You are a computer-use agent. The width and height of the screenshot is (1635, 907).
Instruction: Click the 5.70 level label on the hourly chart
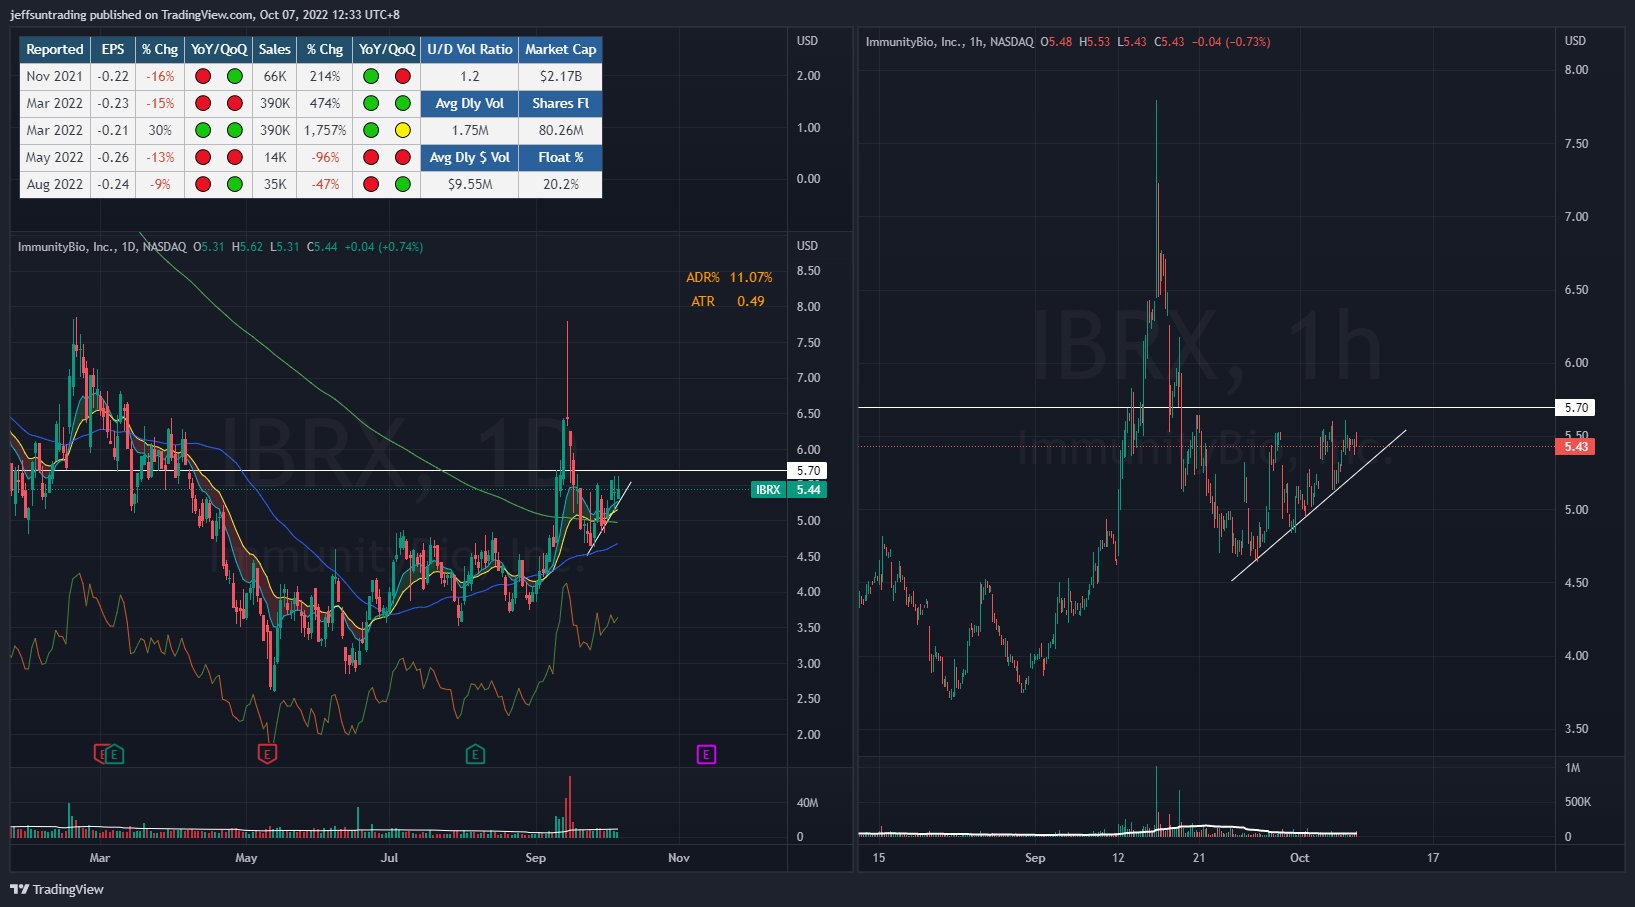pos(1575,407)
